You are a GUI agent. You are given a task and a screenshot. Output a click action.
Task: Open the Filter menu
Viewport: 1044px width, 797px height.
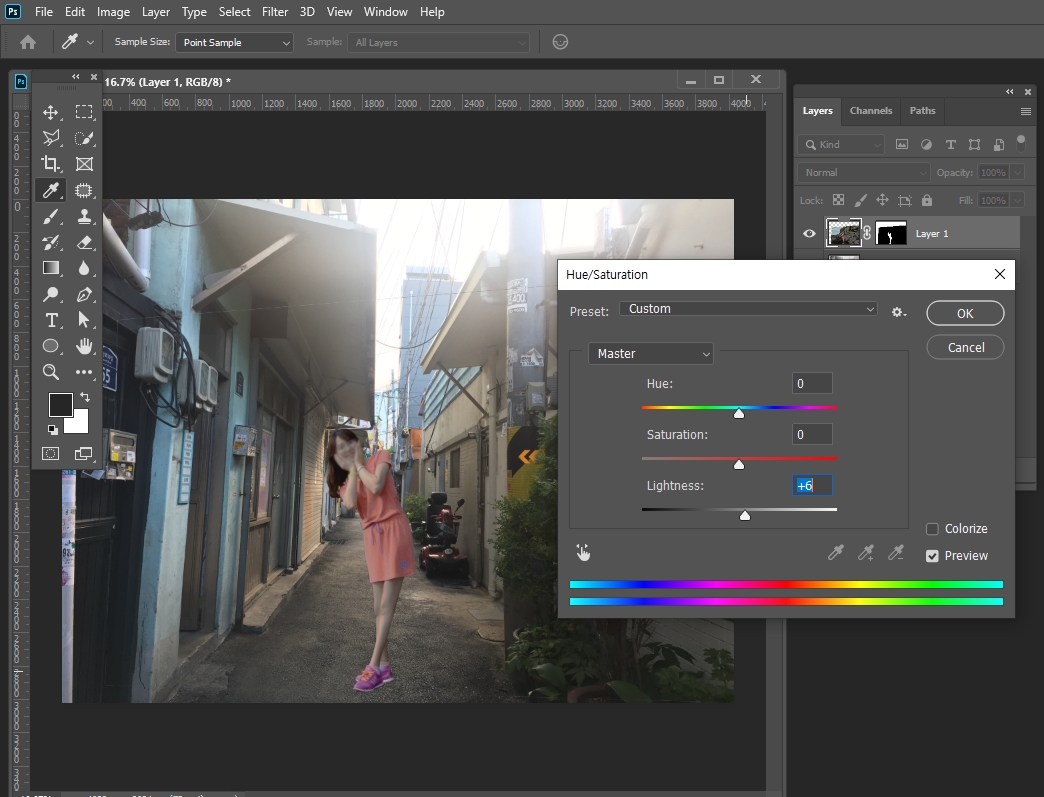point(275,12)
